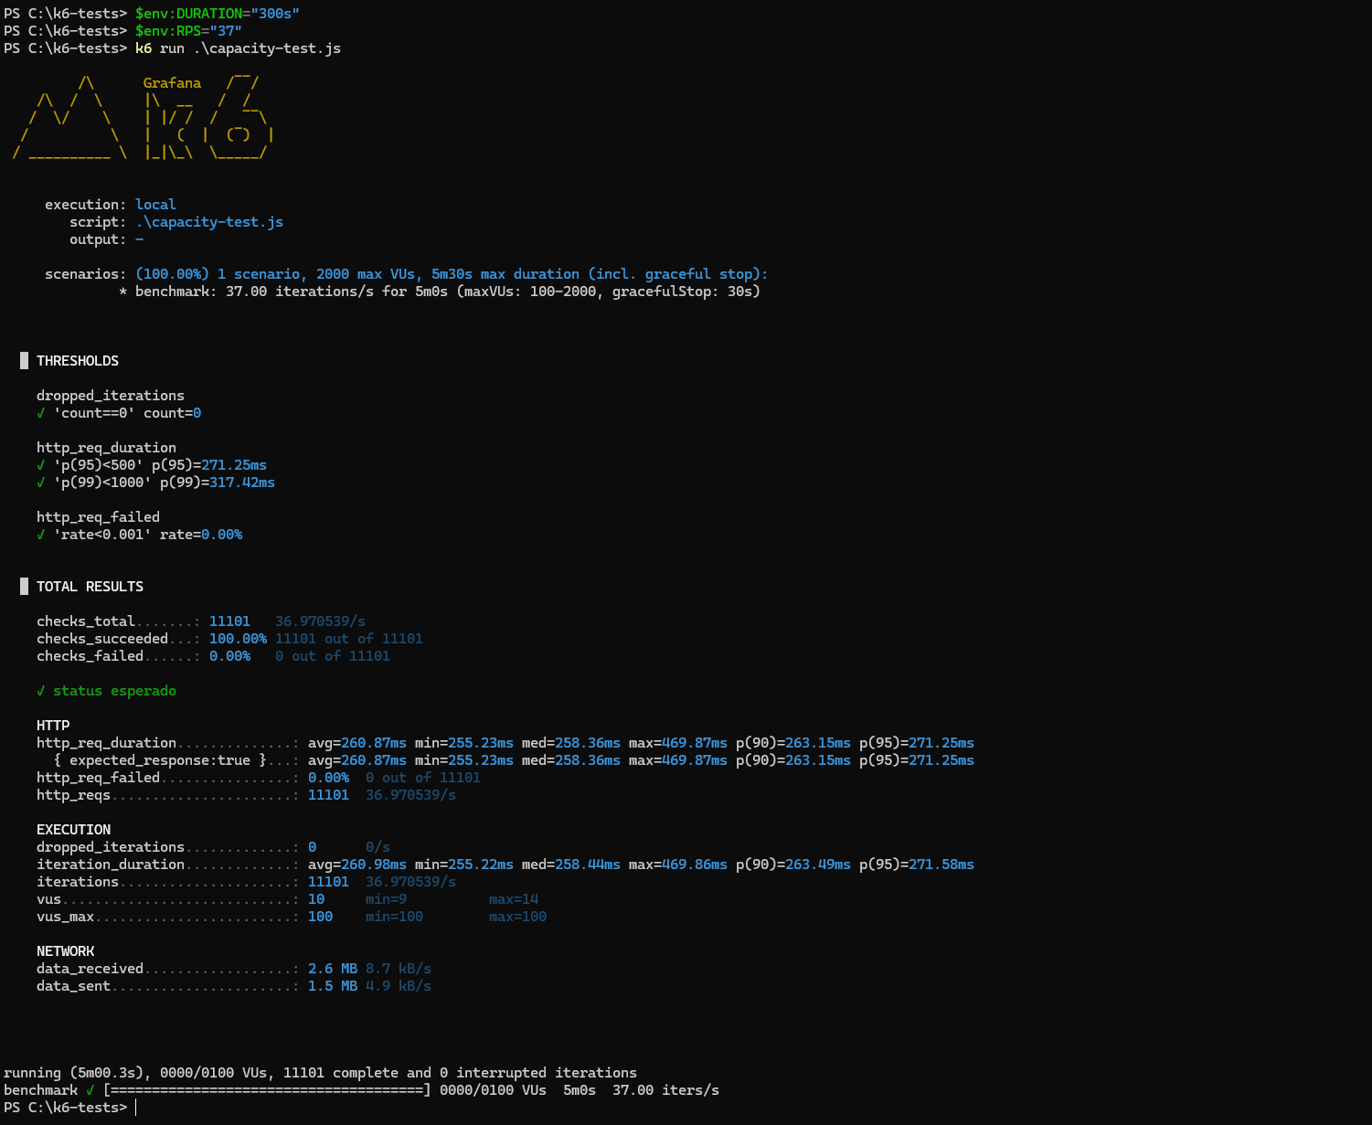The width and height of the screenshot is (1372, 1125).
Task: Click p(90)=263.49ms in the iteration_duration row
Action: tap(793, 864)
